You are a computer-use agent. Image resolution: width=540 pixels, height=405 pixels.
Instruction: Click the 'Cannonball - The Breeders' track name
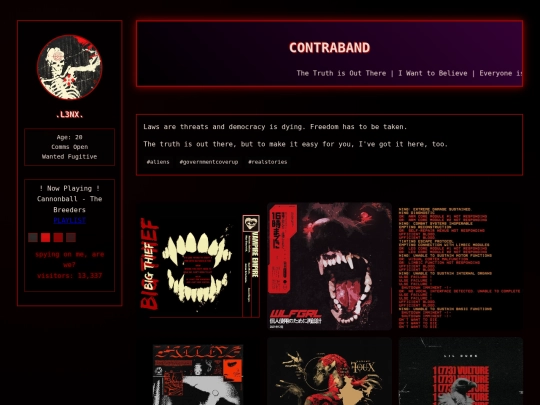[70, 204]
